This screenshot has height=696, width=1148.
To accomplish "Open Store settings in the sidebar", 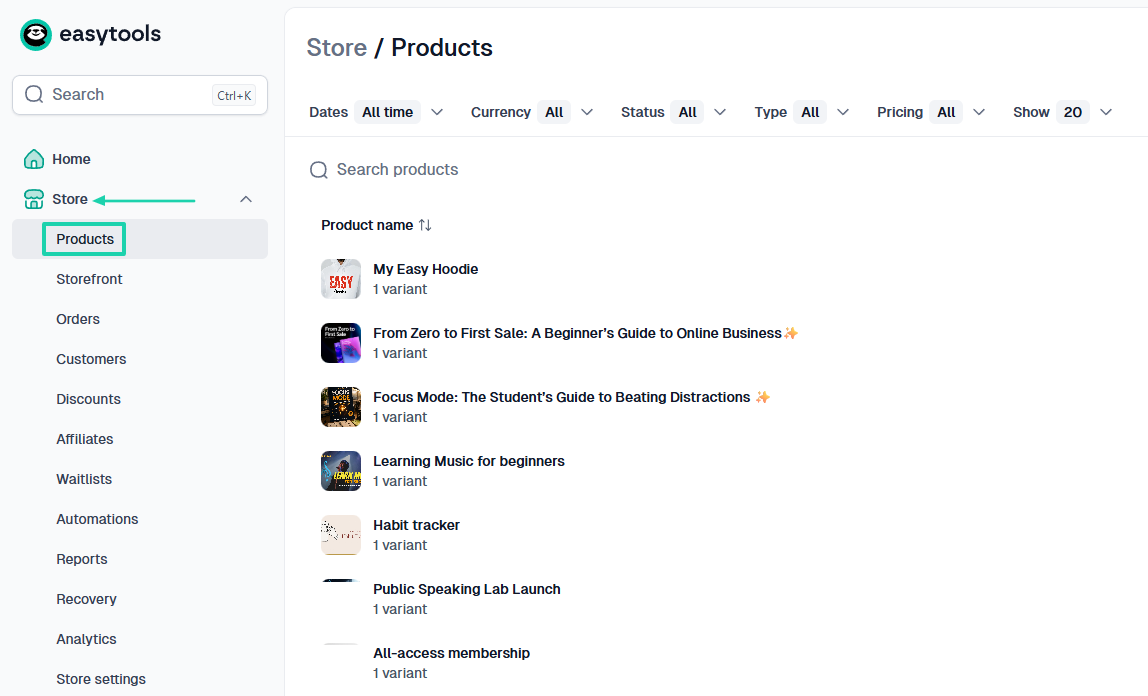I will 101,679.
